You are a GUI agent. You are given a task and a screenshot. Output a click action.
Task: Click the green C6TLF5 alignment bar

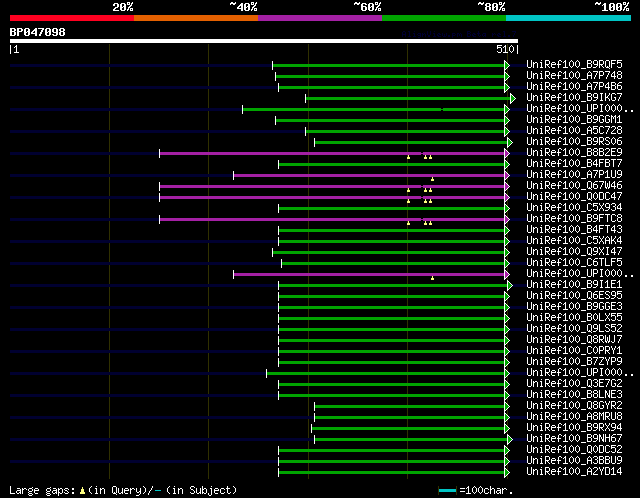[x=393, y=264]
